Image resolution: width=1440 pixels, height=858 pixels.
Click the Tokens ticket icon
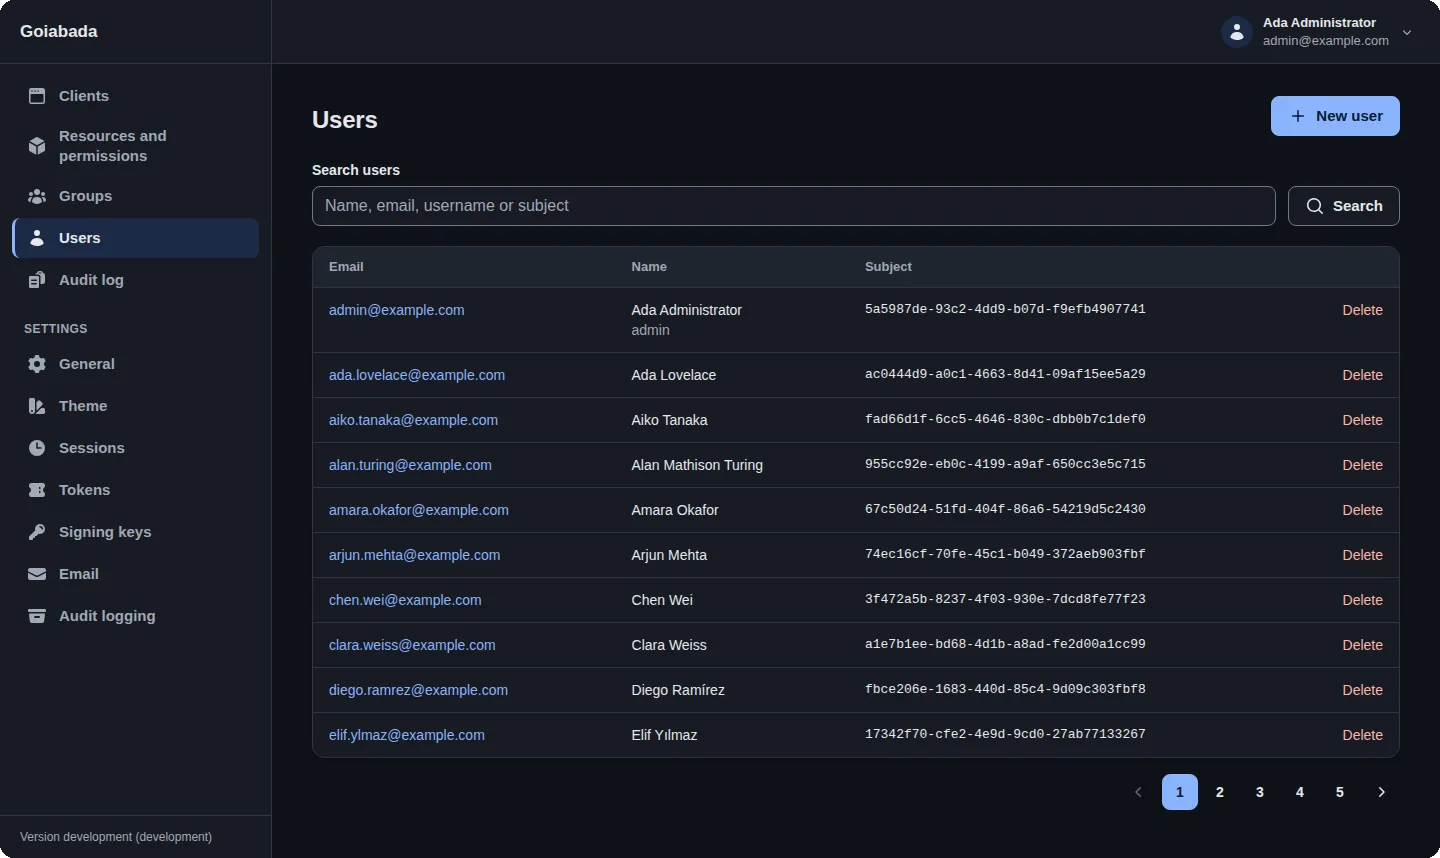tap(37, 490)
